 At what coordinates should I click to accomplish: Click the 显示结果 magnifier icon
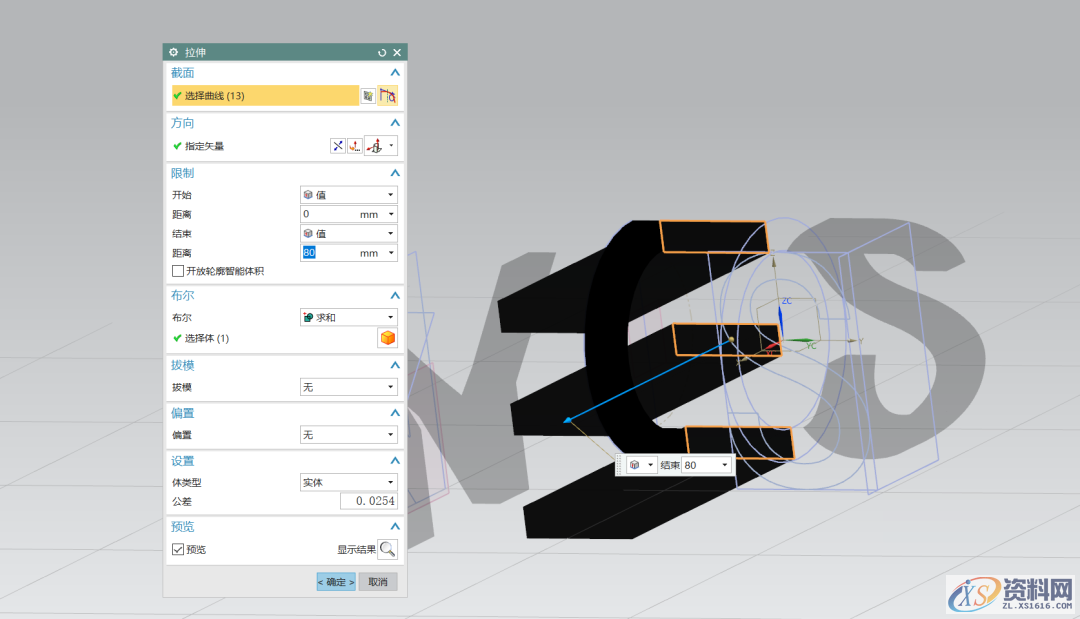[x=387, y=549]
